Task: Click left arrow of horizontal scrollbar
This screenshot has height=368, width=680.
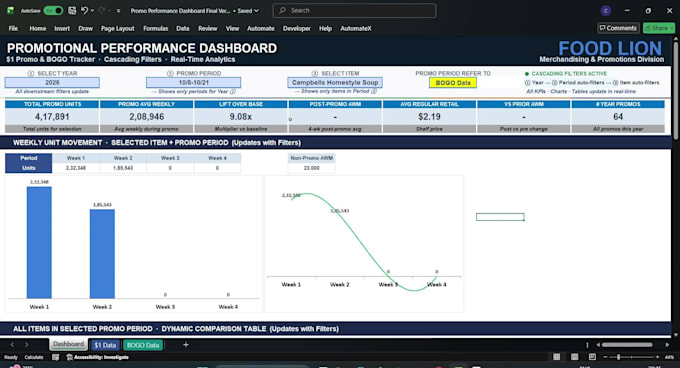Action: pyautogui.click(x=598, y=345)
